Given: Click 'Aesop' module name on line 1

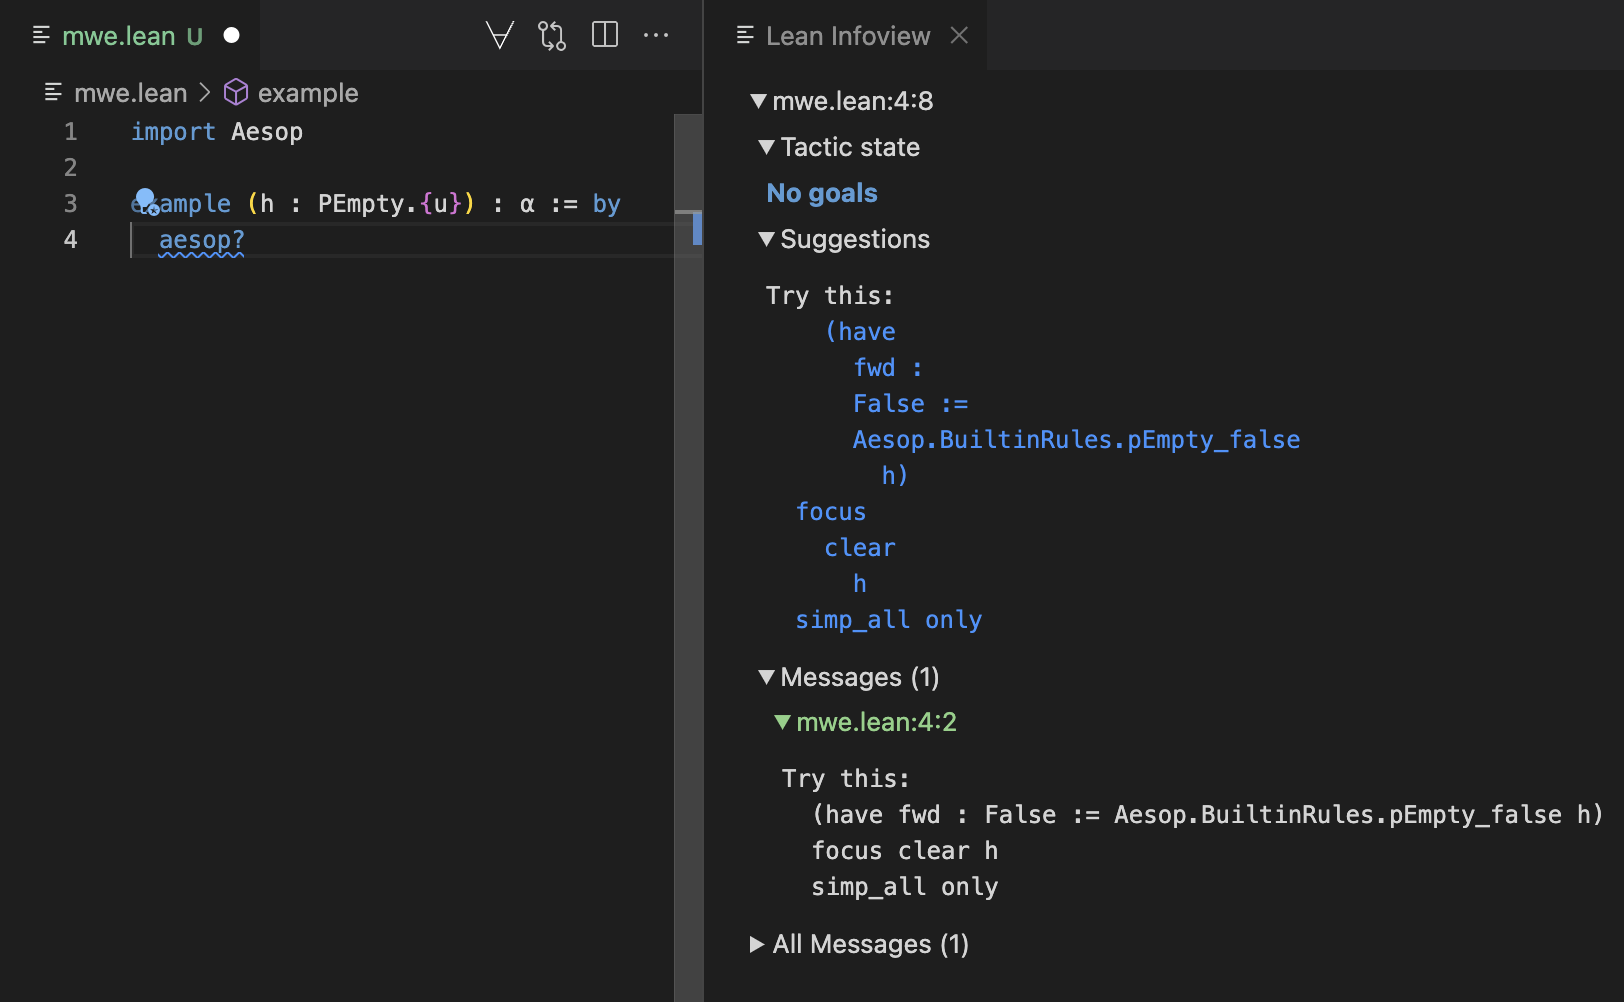Looking at the screenshot, I should click(x=267, y=132).
